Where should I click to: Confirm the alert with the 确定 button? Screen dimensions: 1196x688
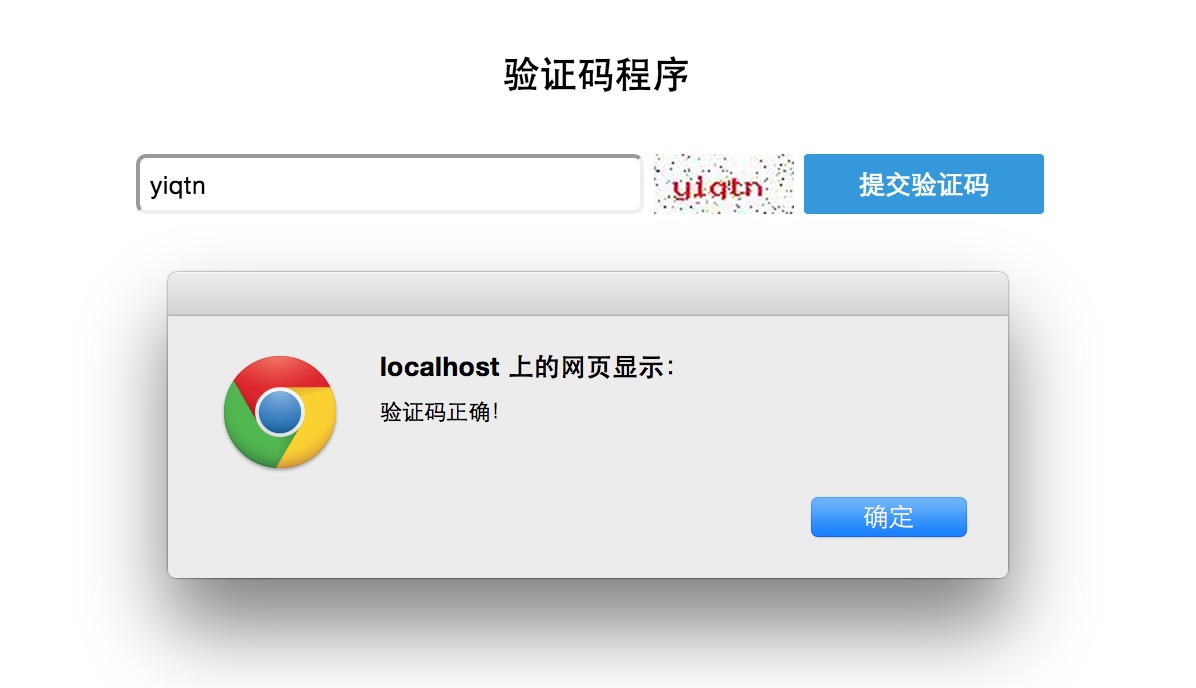click(x=889, y=517)
